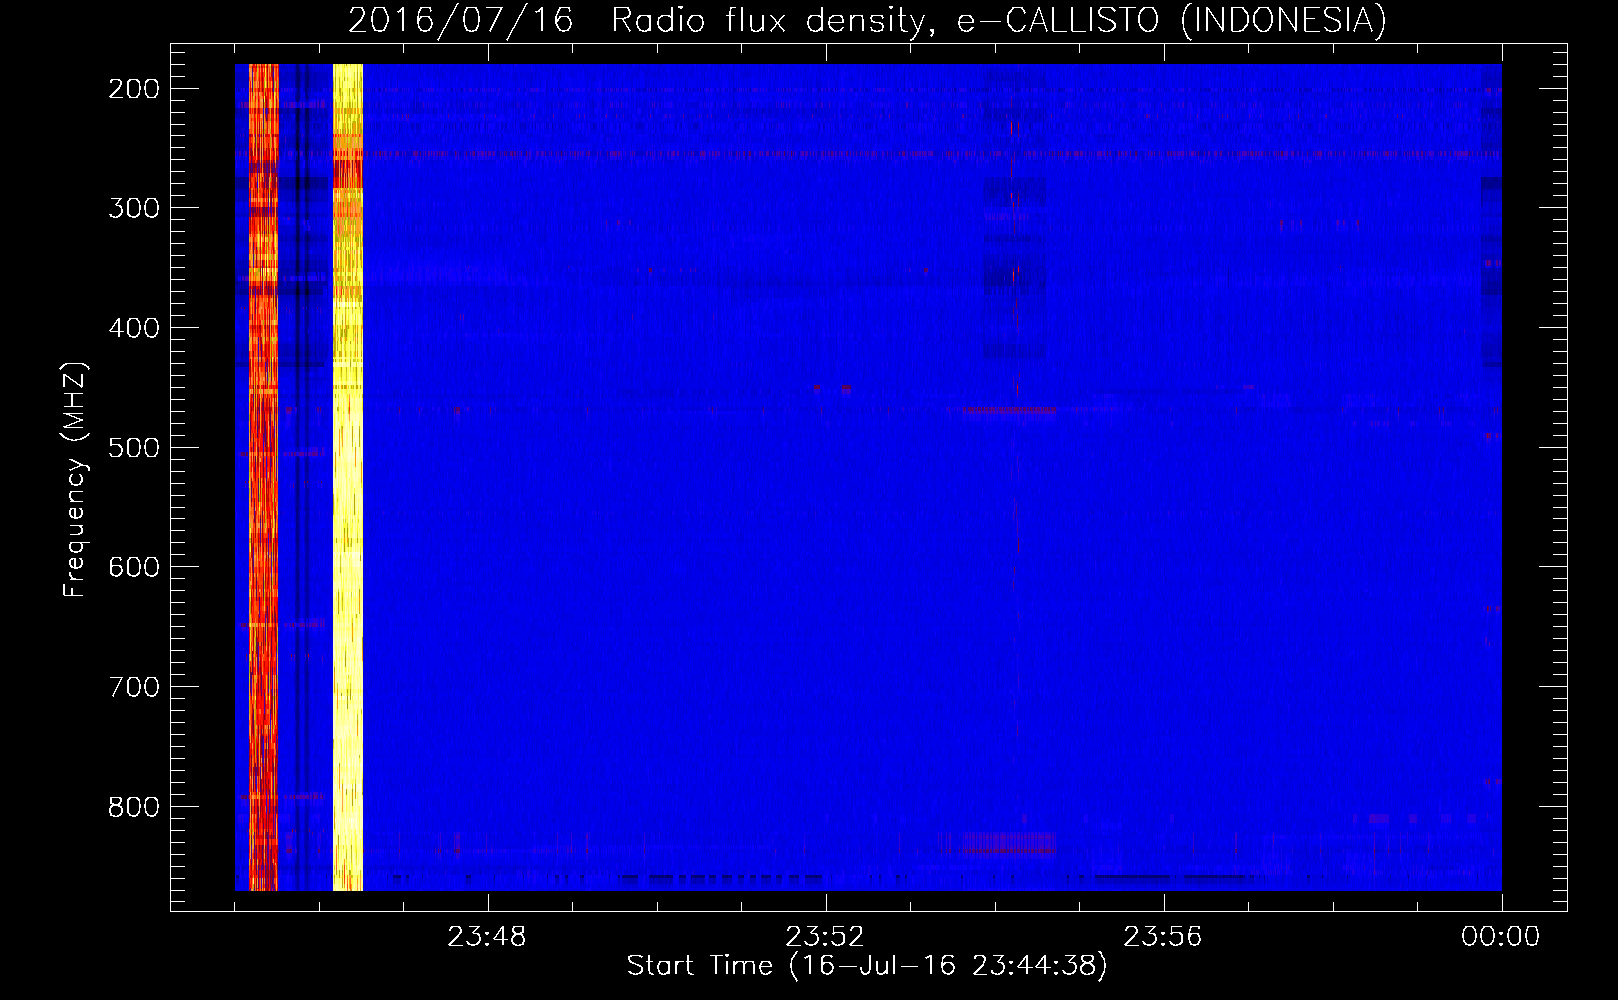Click the 400 frequency tick label
This screenshot has height=1000, width=1618.
(134, 328)
